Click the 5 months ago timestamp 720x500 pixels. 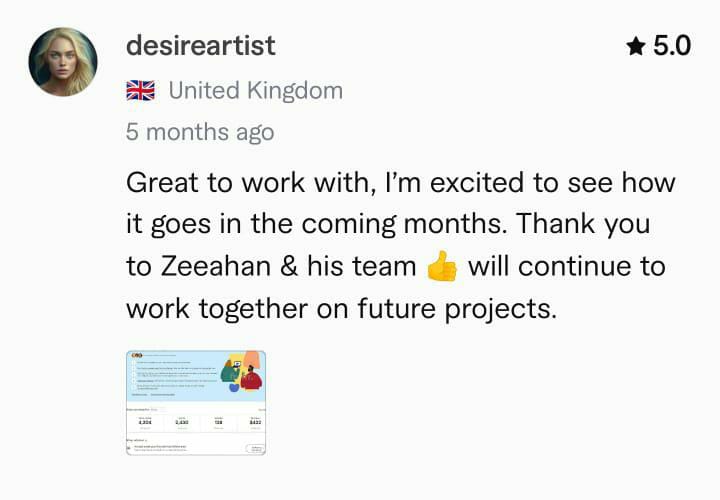click(200, 132)
